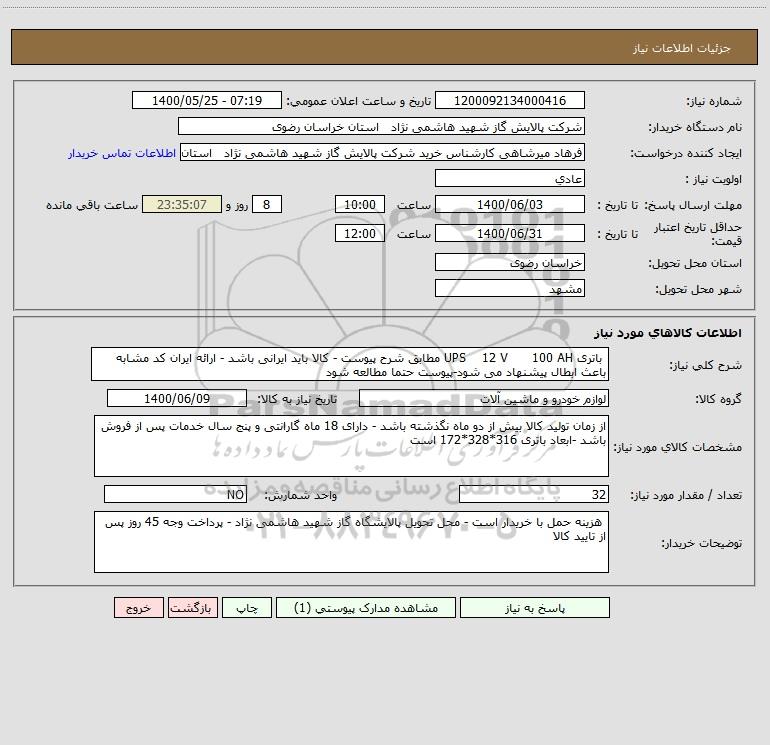Click the خروج exit button

[138, 608]
